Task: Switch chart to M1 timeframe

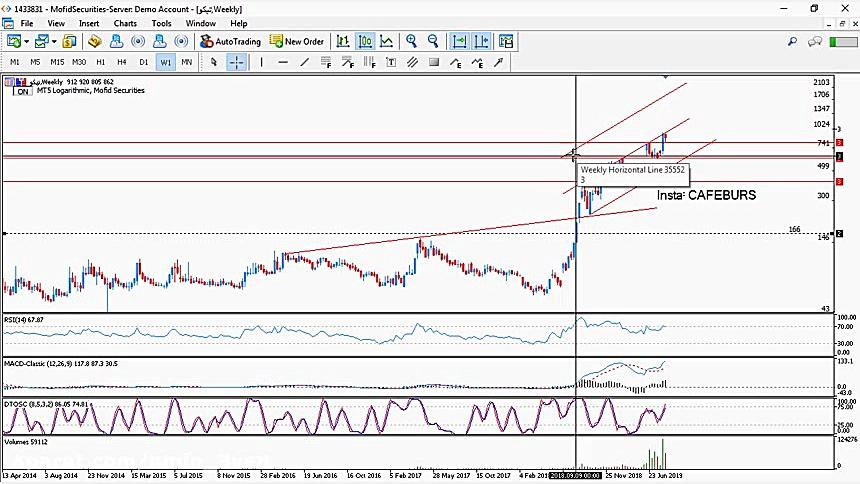Action: (15, 62)
